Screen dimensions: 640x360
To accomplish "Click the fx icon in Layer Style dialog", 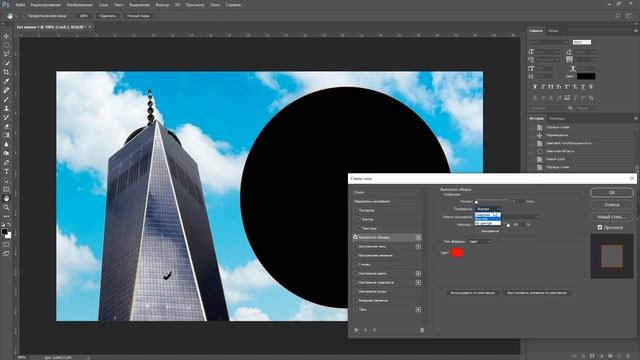I will (356, 330).
